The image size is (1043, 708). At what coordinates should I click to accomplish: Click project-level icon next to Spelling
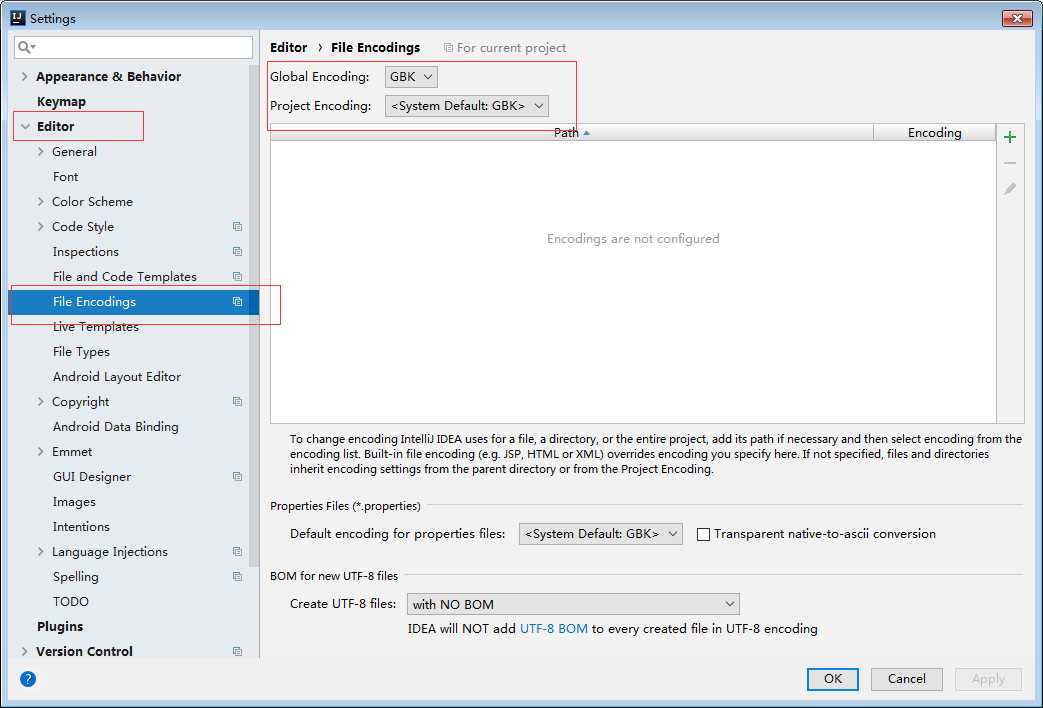click(237, 576)
